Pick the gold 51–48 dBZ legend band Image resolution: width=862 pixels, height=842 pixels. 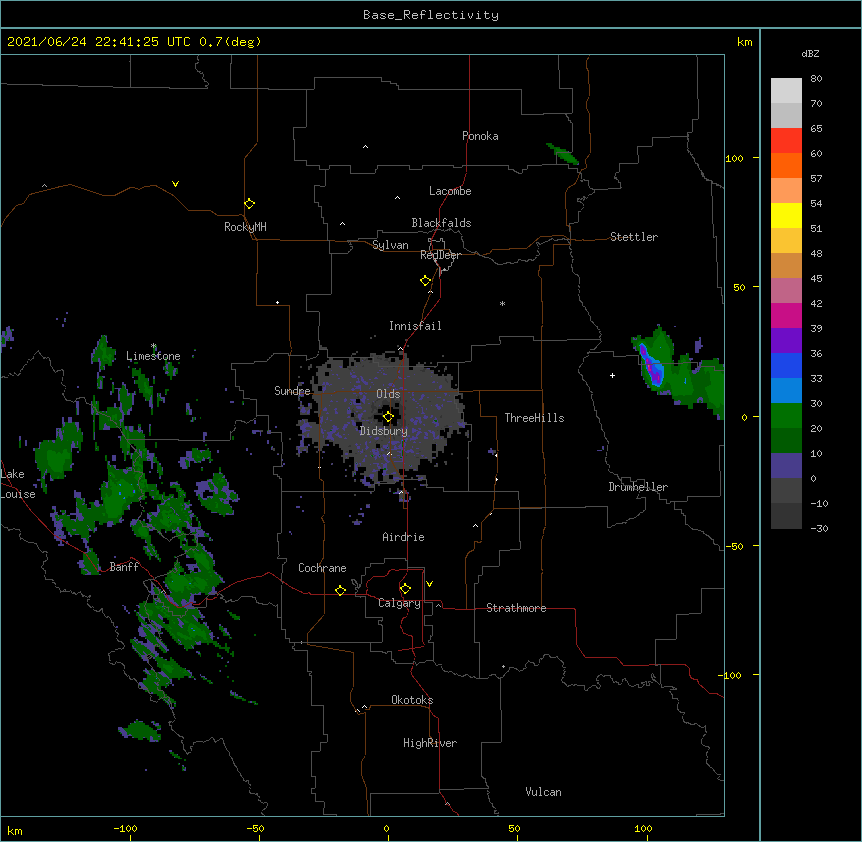point(786,241)
